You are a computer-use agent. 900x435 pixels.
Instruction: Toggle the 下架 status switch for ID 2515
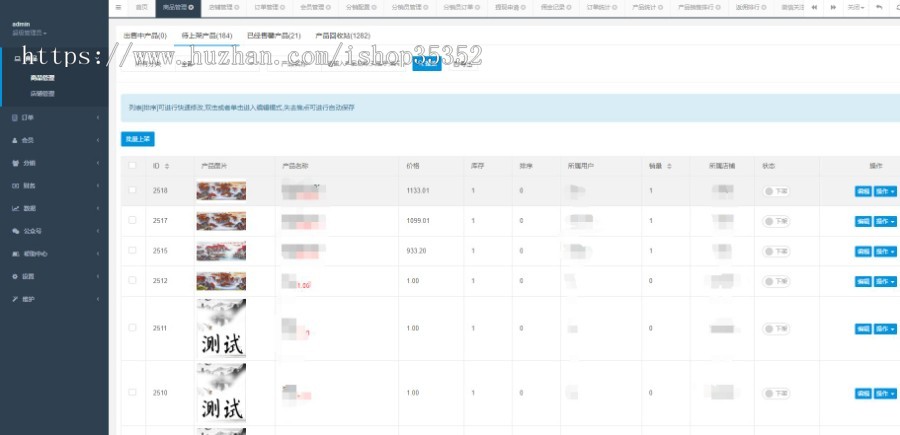(776, 251)
